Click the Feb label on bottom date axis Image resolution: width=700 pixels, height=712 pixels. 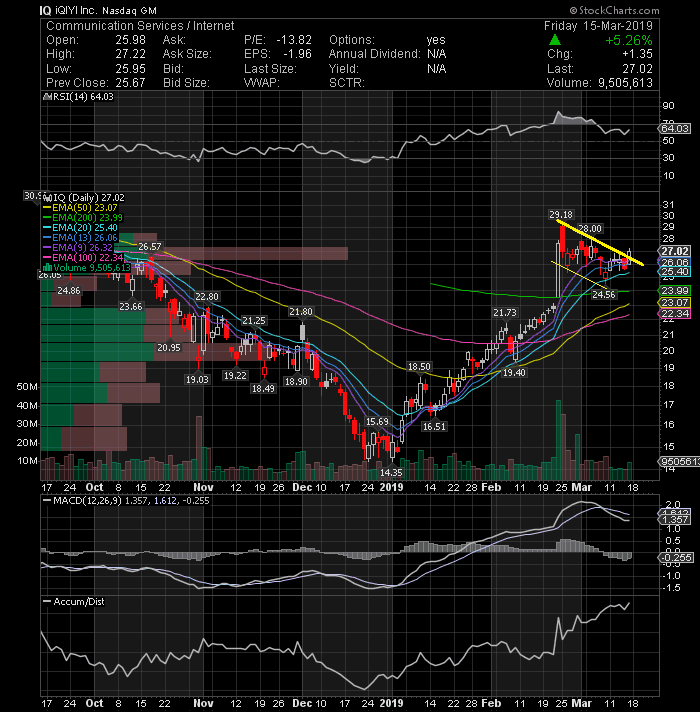tap(491, 703)
